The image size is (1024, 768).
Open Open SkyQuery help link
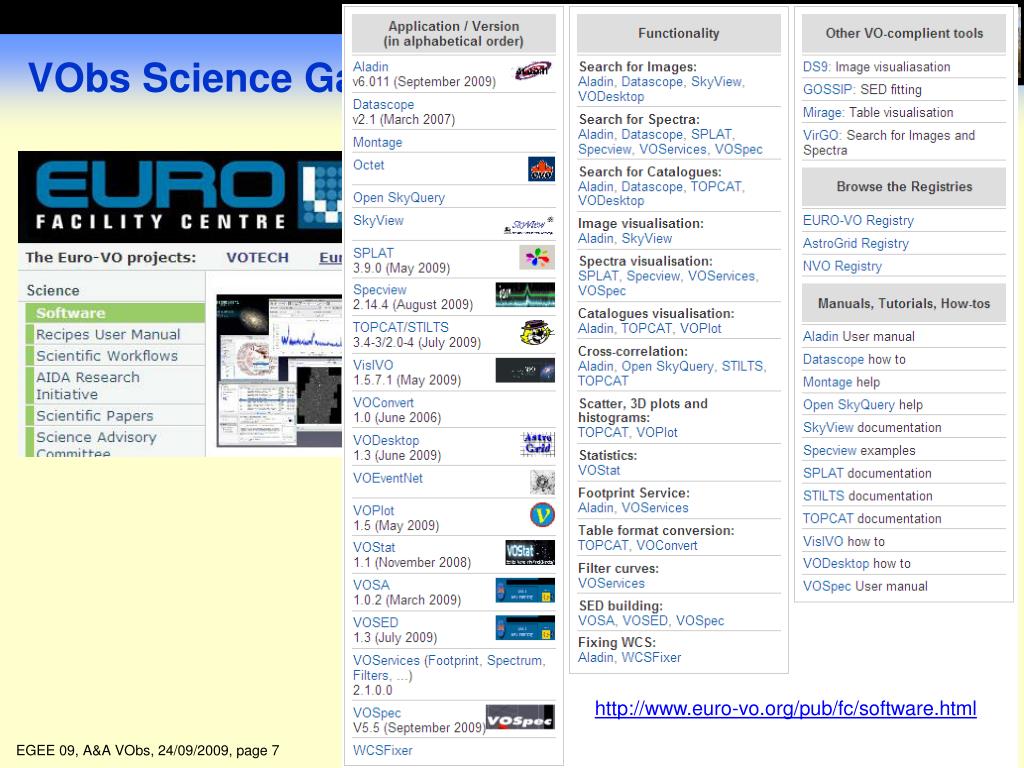pos(863,405)
